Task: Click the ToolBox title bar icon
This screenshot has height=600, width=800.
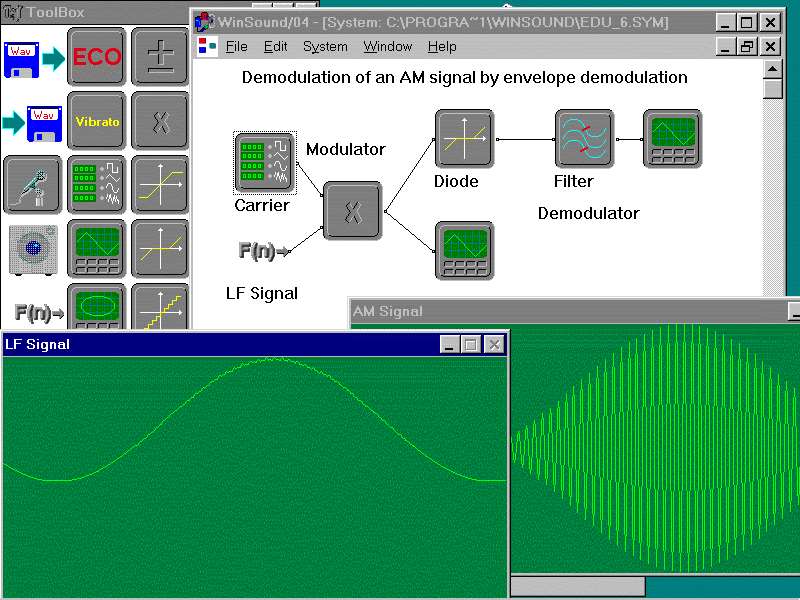Action: [12, 12]
